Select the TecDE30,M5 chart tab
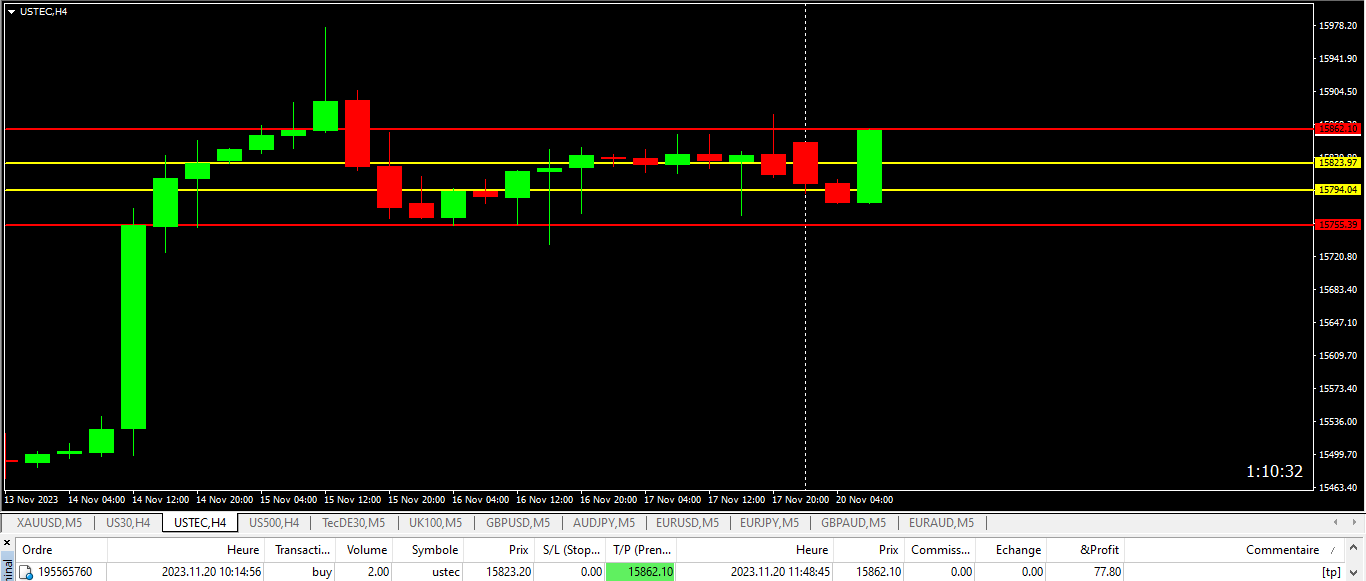The image size is (1366, 581). tap(353, 522)
